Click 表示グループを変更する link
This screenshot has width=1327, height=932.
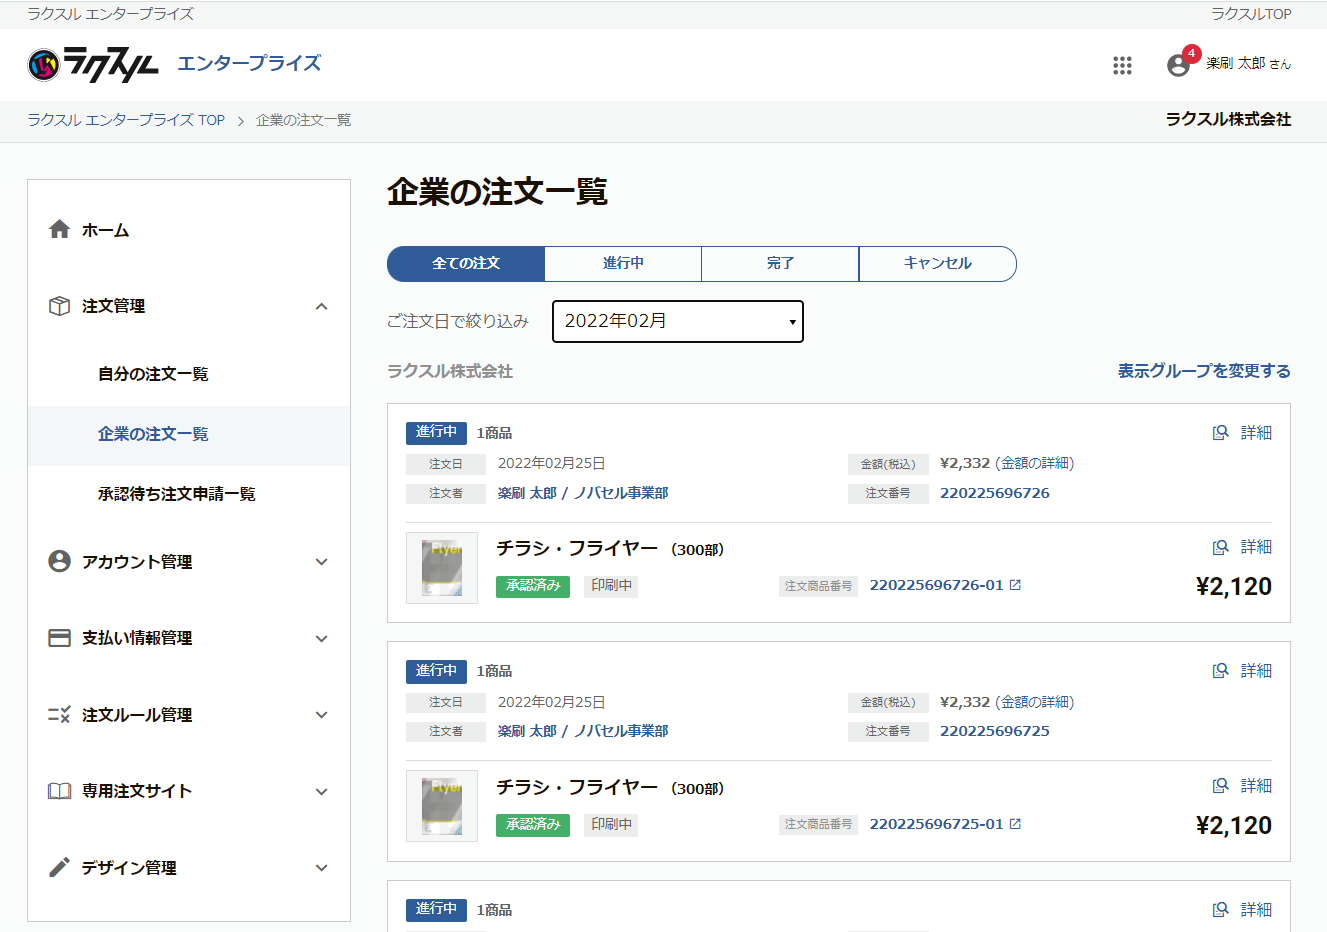point(1204,371)
